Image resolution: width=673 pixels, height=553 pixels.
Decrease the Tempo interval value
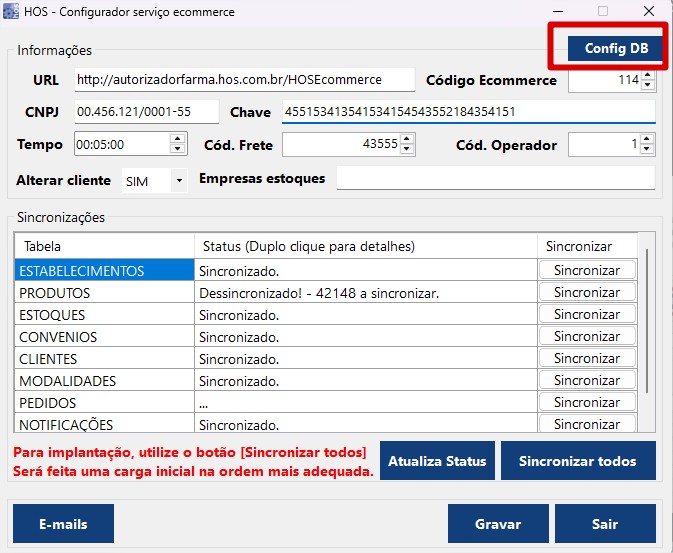177,149
